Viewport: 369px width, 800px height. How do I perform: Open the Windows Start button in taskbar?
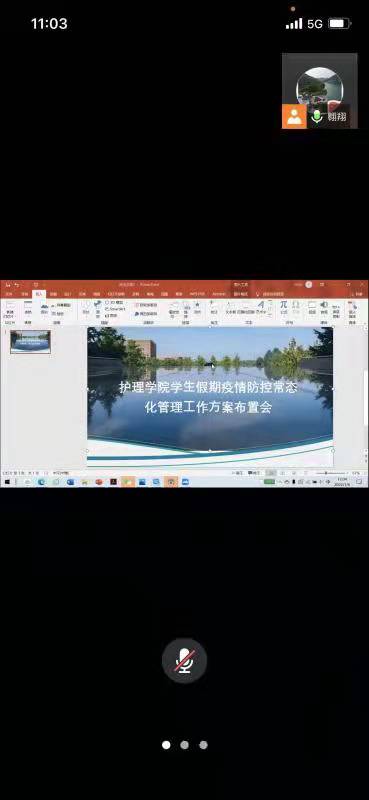[x=7, y=482]
